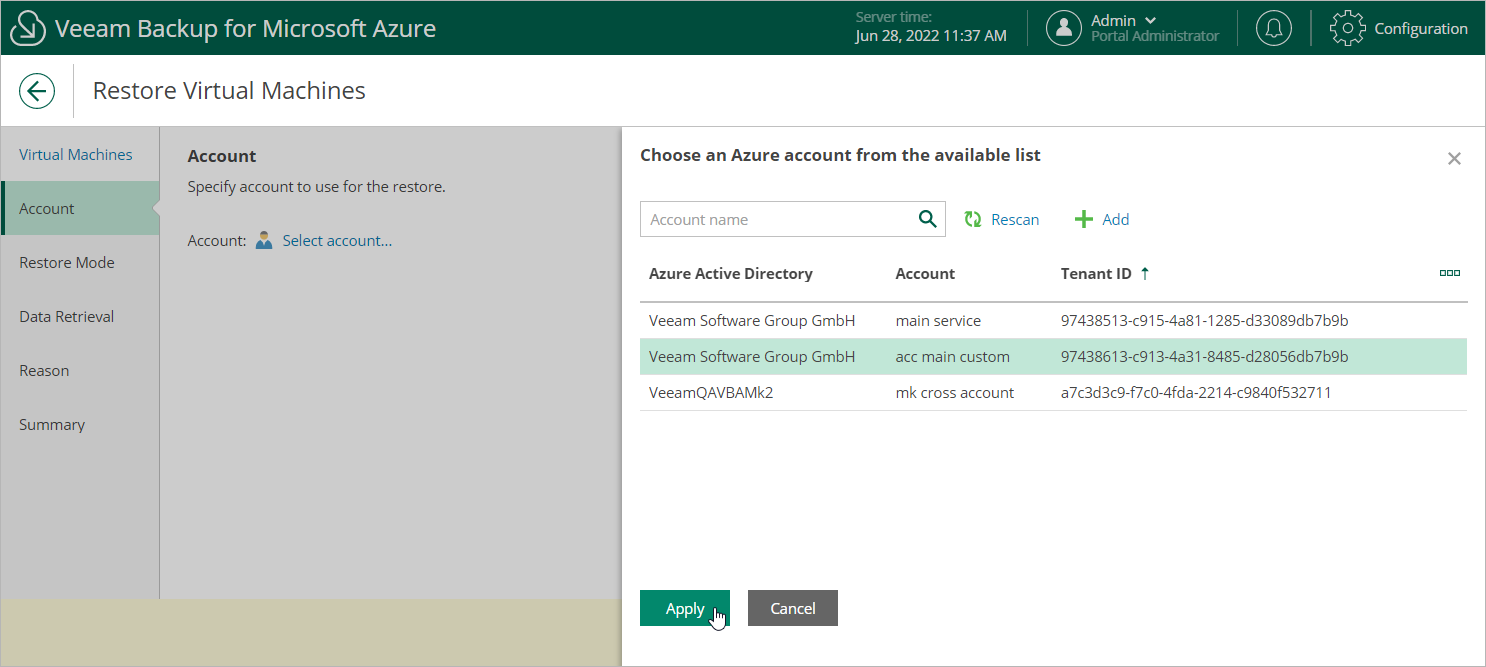Click the Rescan refresh icon
The image size is (1486, 667).
coord(973,219)
